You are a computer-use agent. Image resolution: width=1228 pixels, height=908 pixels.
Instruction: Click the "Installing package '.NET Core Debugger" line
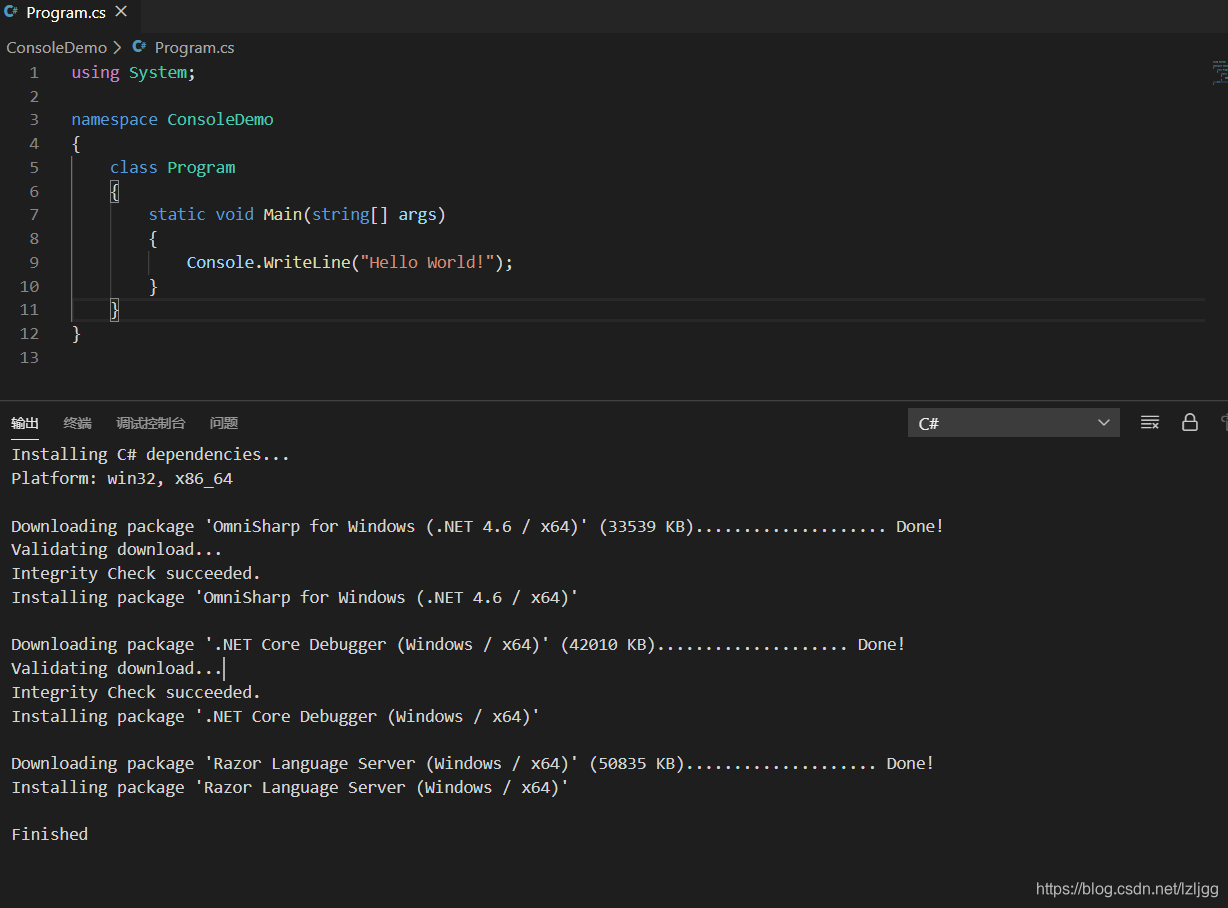click(x=276, y=716)
